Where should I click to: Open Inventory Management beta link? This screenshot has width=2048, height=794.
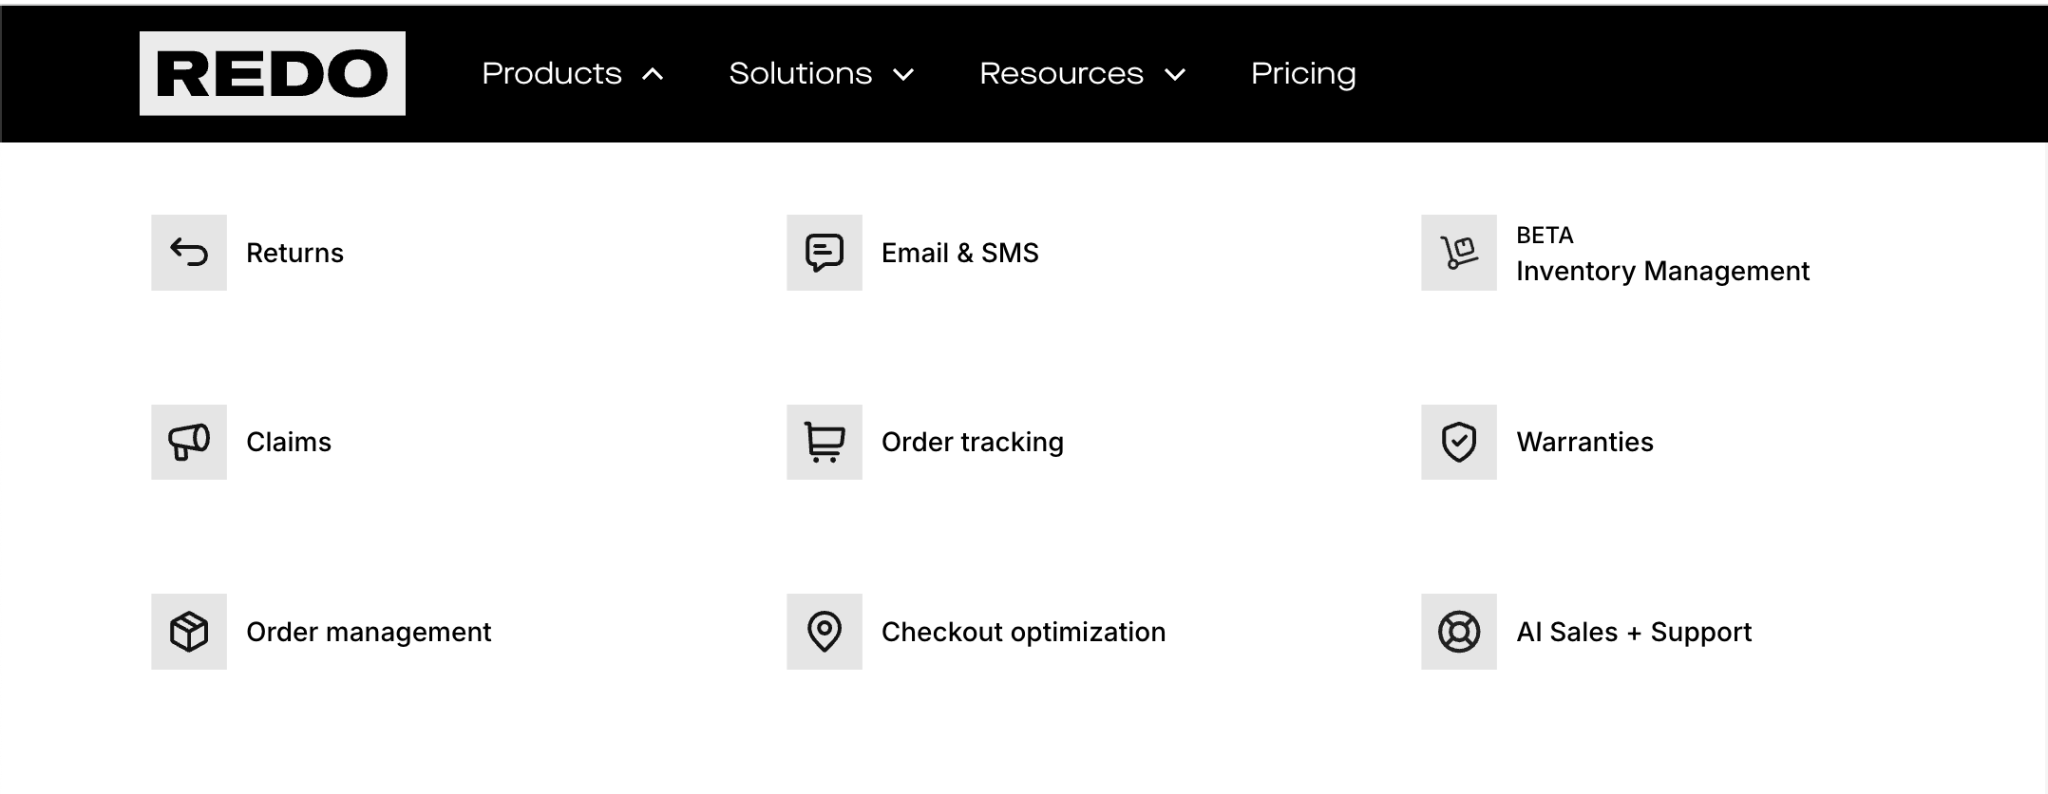(1662, 271)
